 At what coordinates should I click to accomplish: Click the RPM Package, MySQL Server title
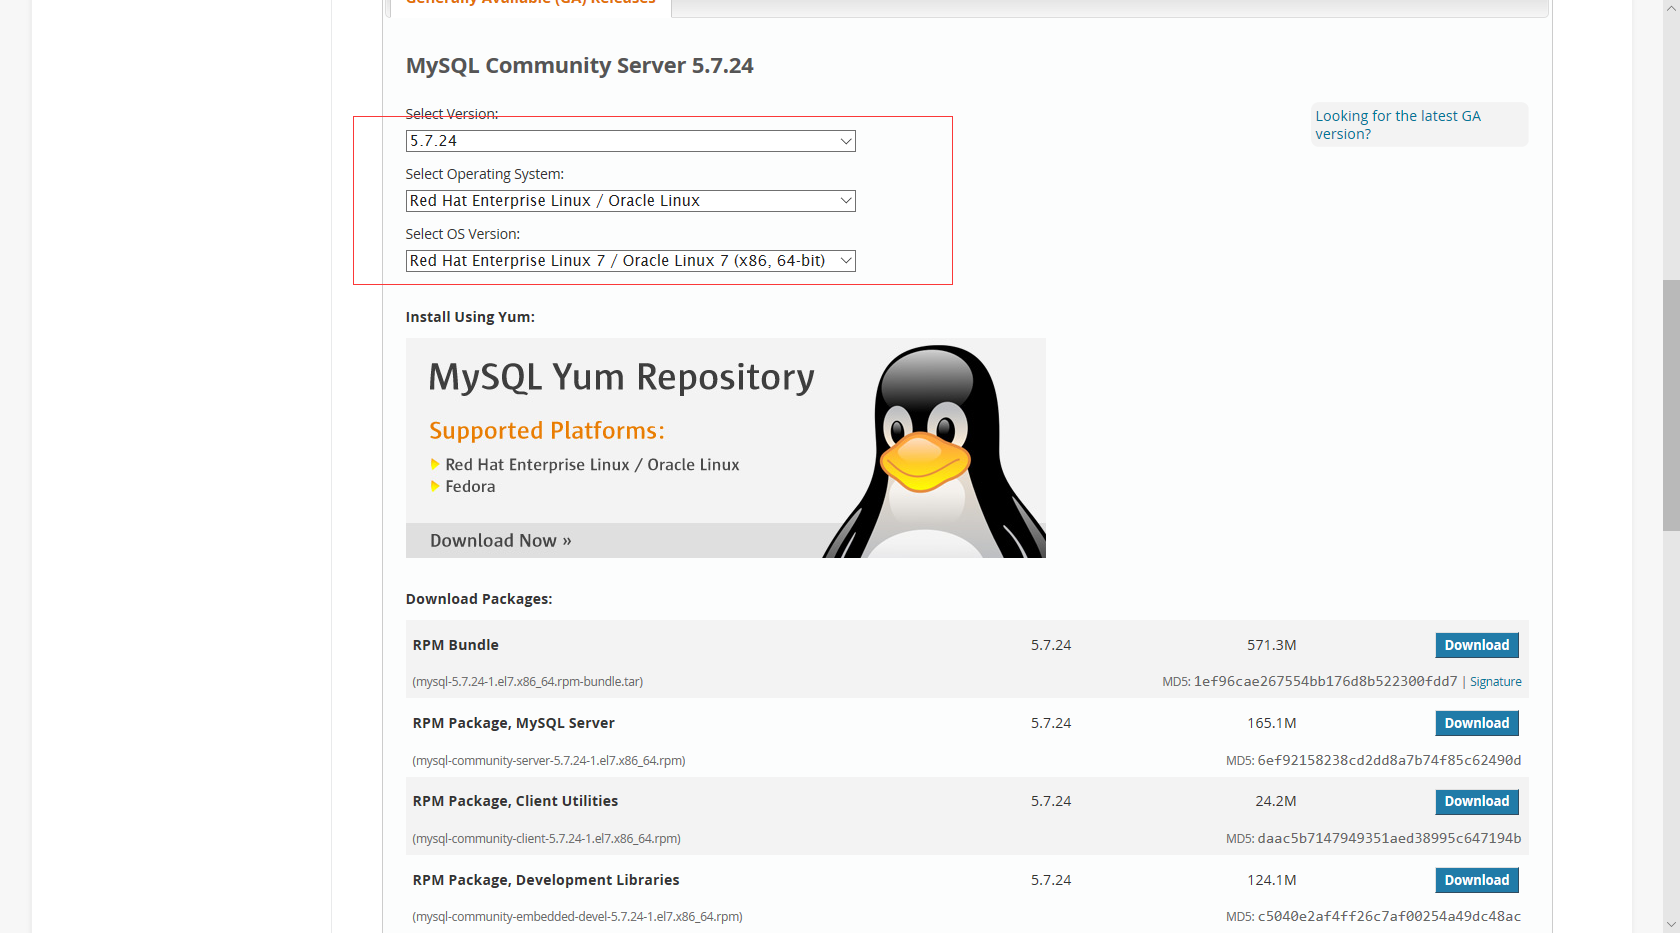(513, 723)
